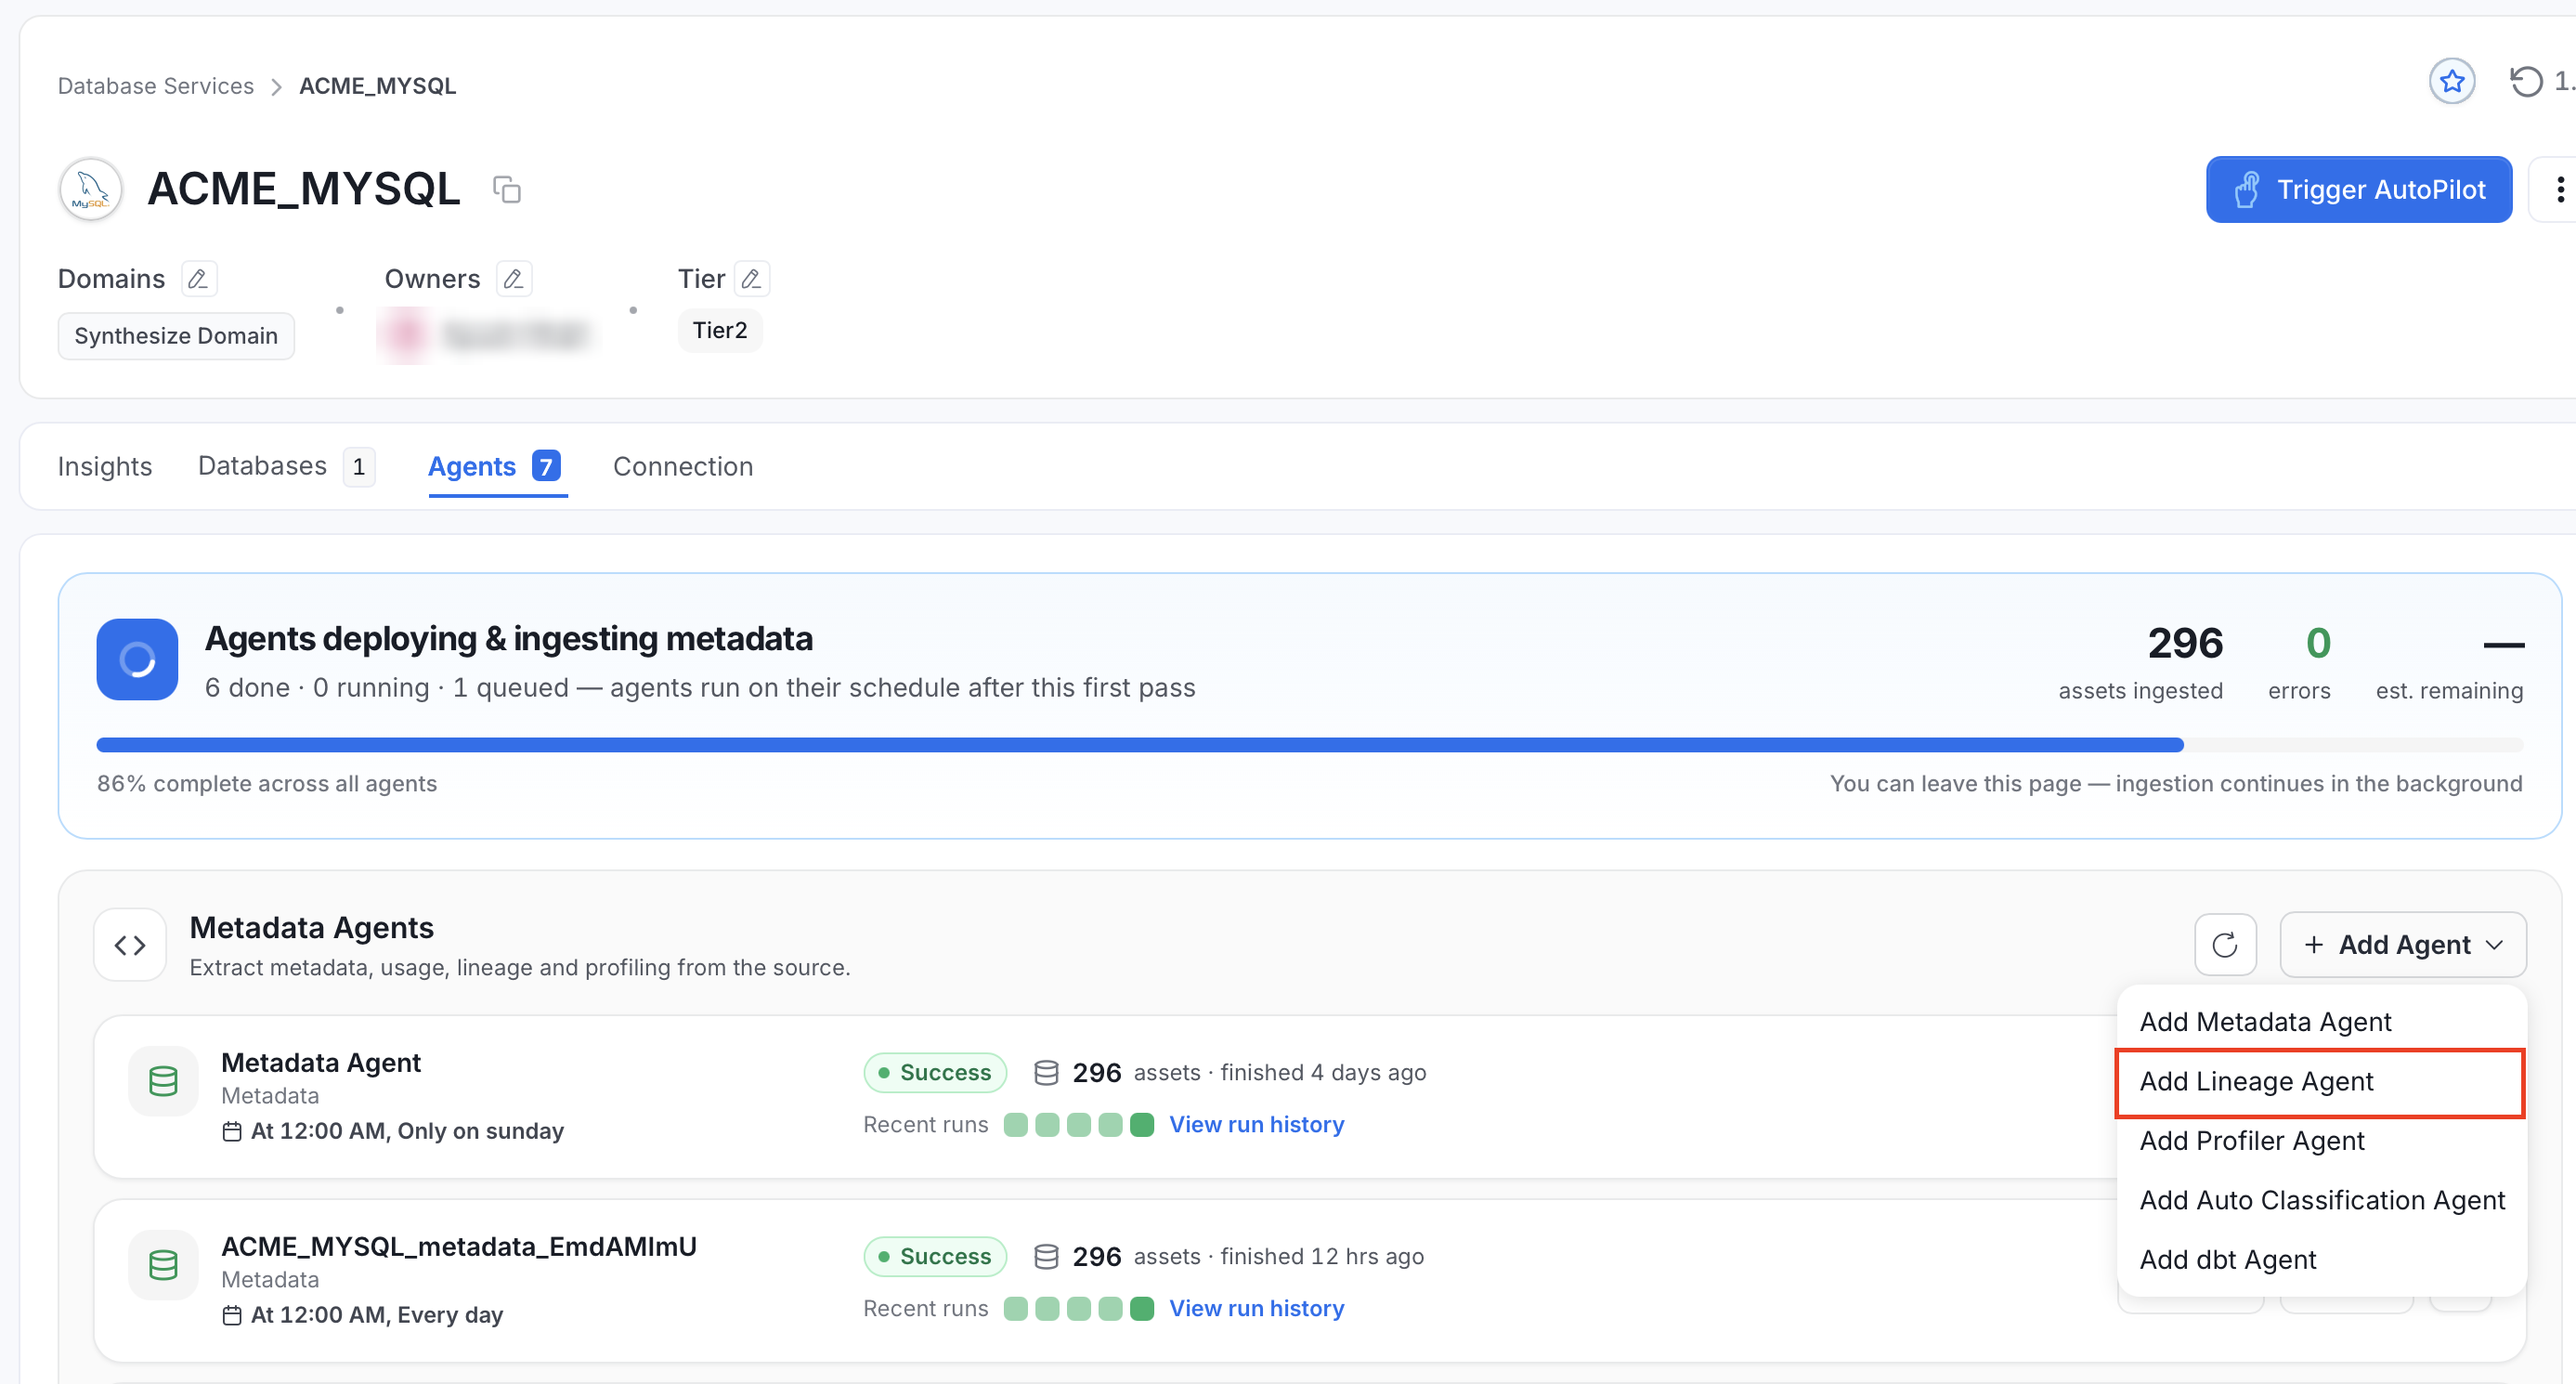Click the Tier2 badge
This screenshot has width=2576, height=1384.
pyautogui.click(x=720, y=331)
